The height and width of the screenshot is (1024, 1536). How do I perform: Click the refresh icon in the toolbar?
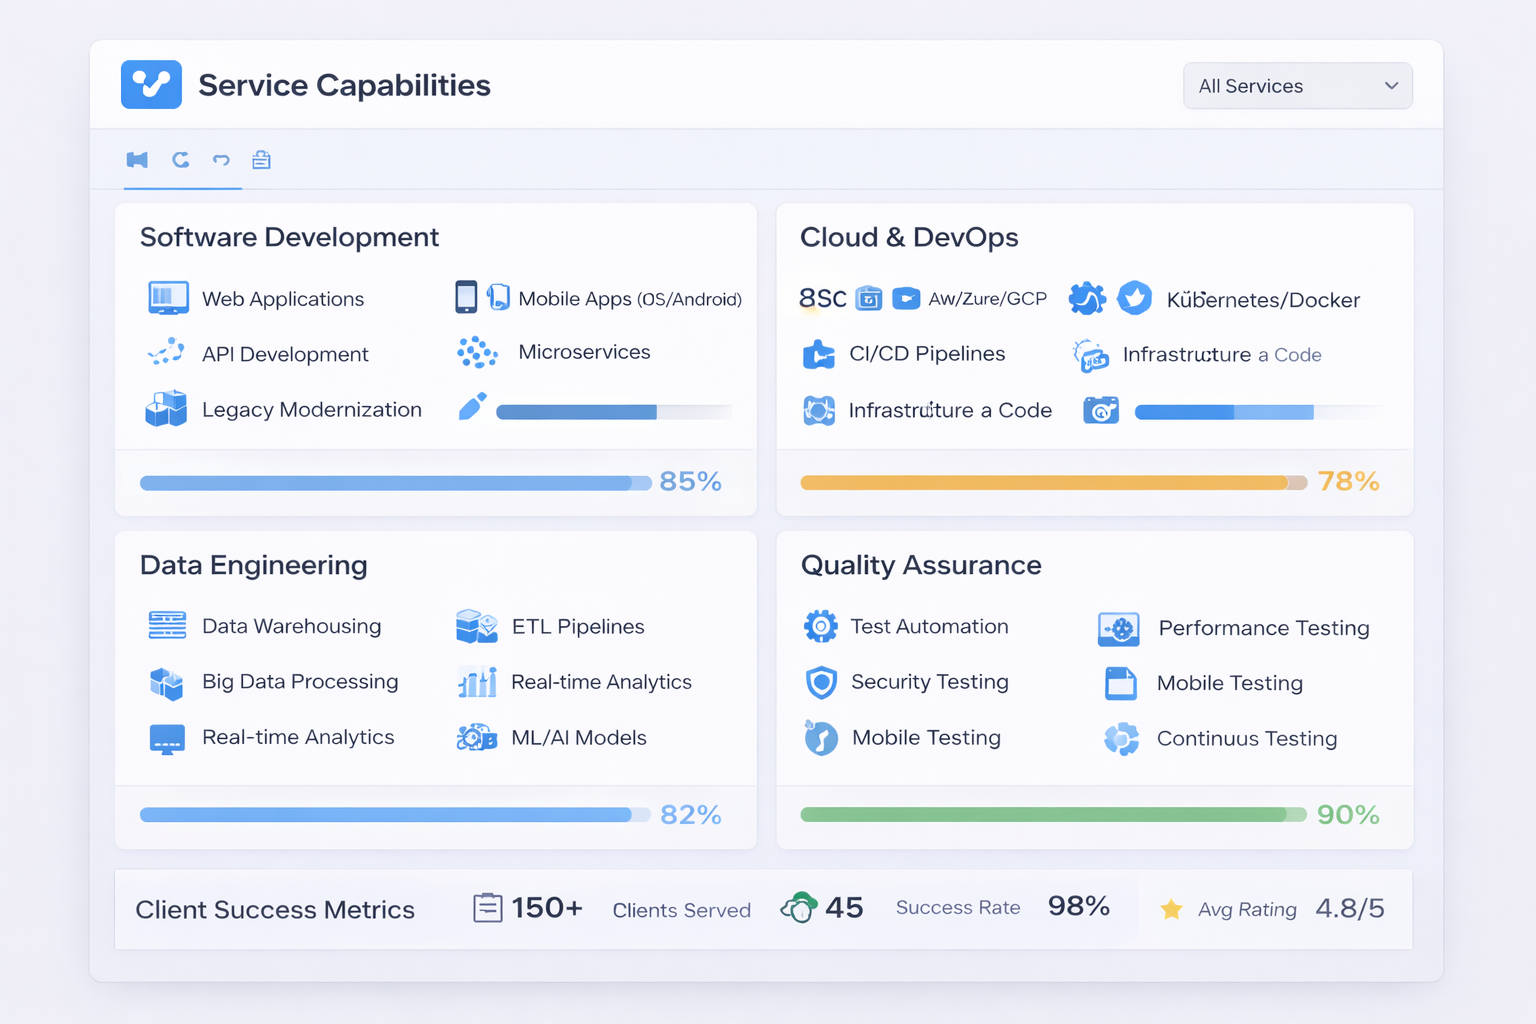pyautogui.click(x=180, y=160)
